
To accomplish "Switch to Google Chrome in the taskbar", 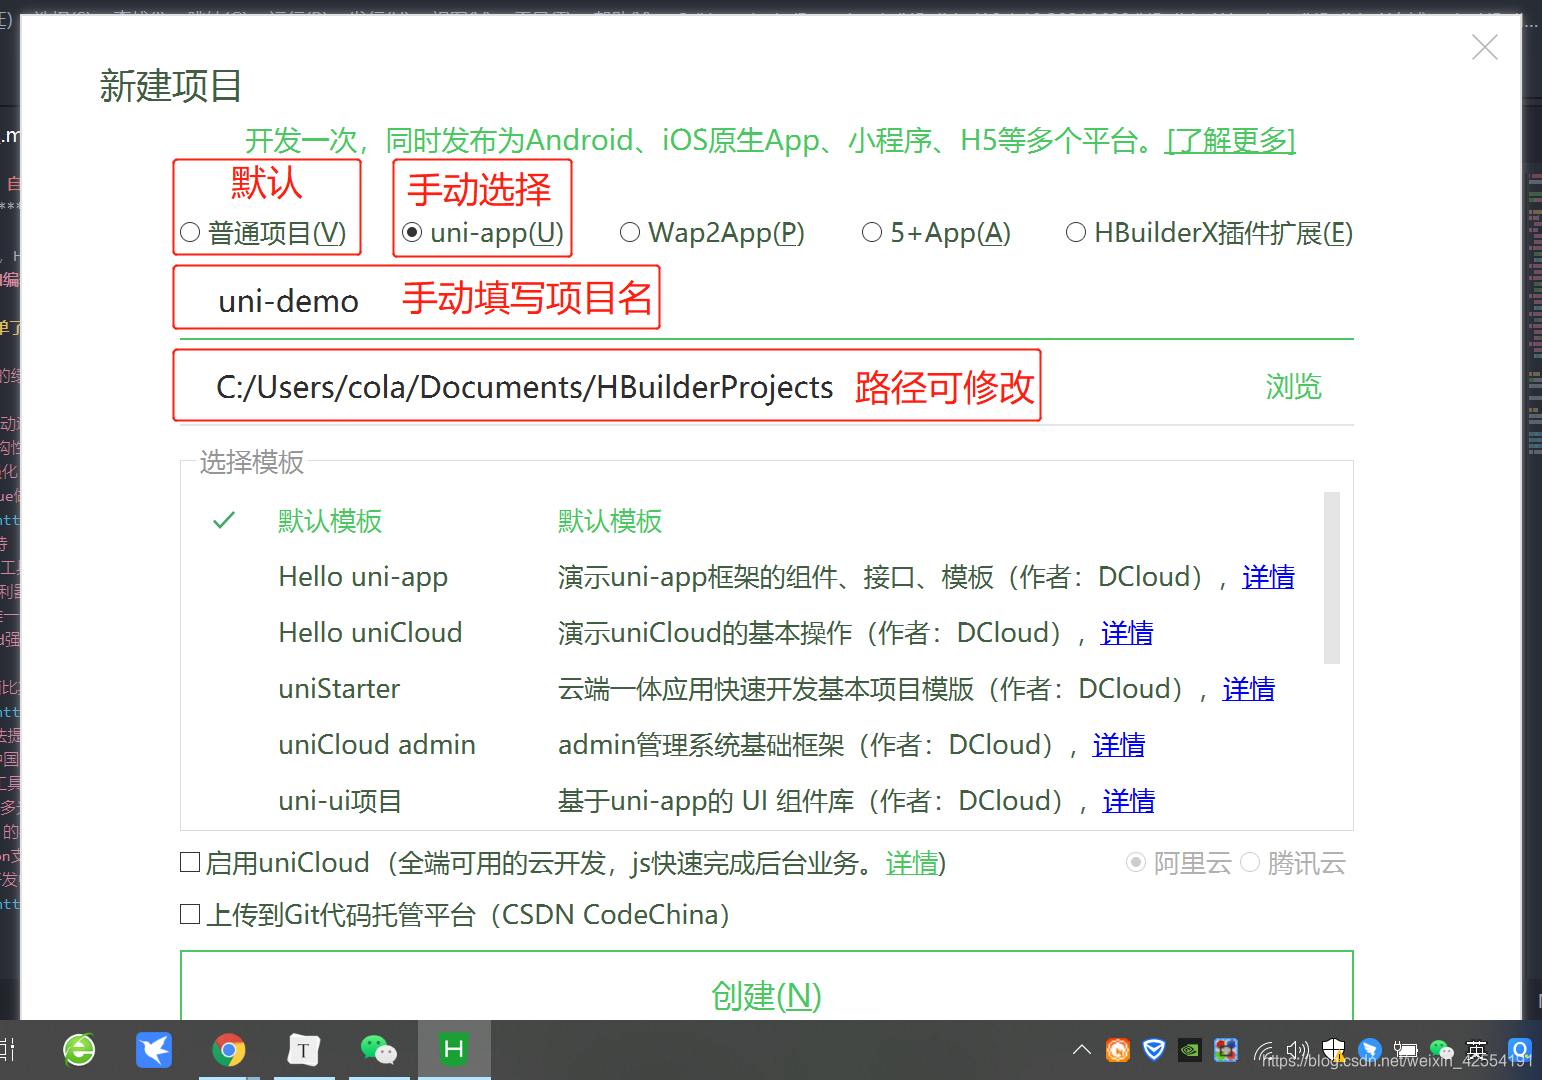I will [229, 1049].
